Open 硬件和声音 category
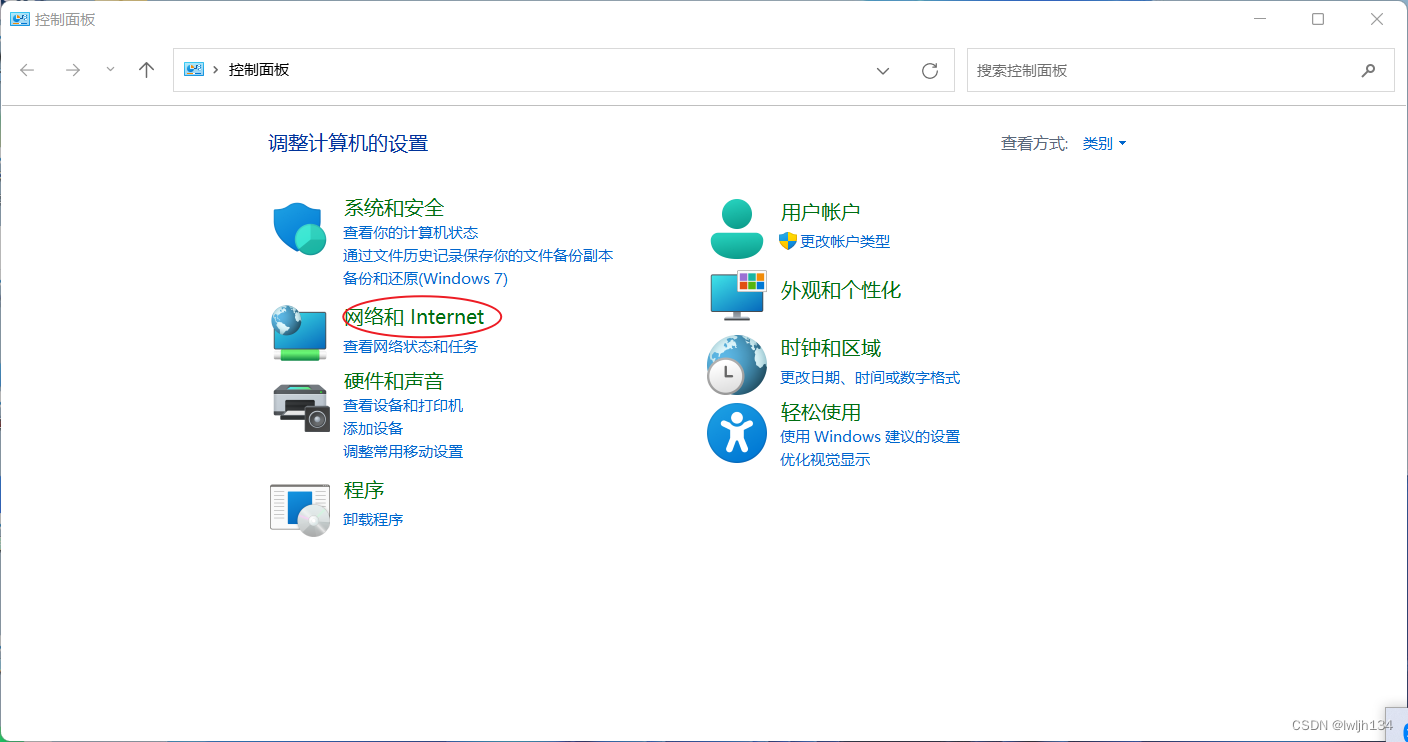Image resolution: width=1408 pixels, height=742 pixels. coord(394,381)
